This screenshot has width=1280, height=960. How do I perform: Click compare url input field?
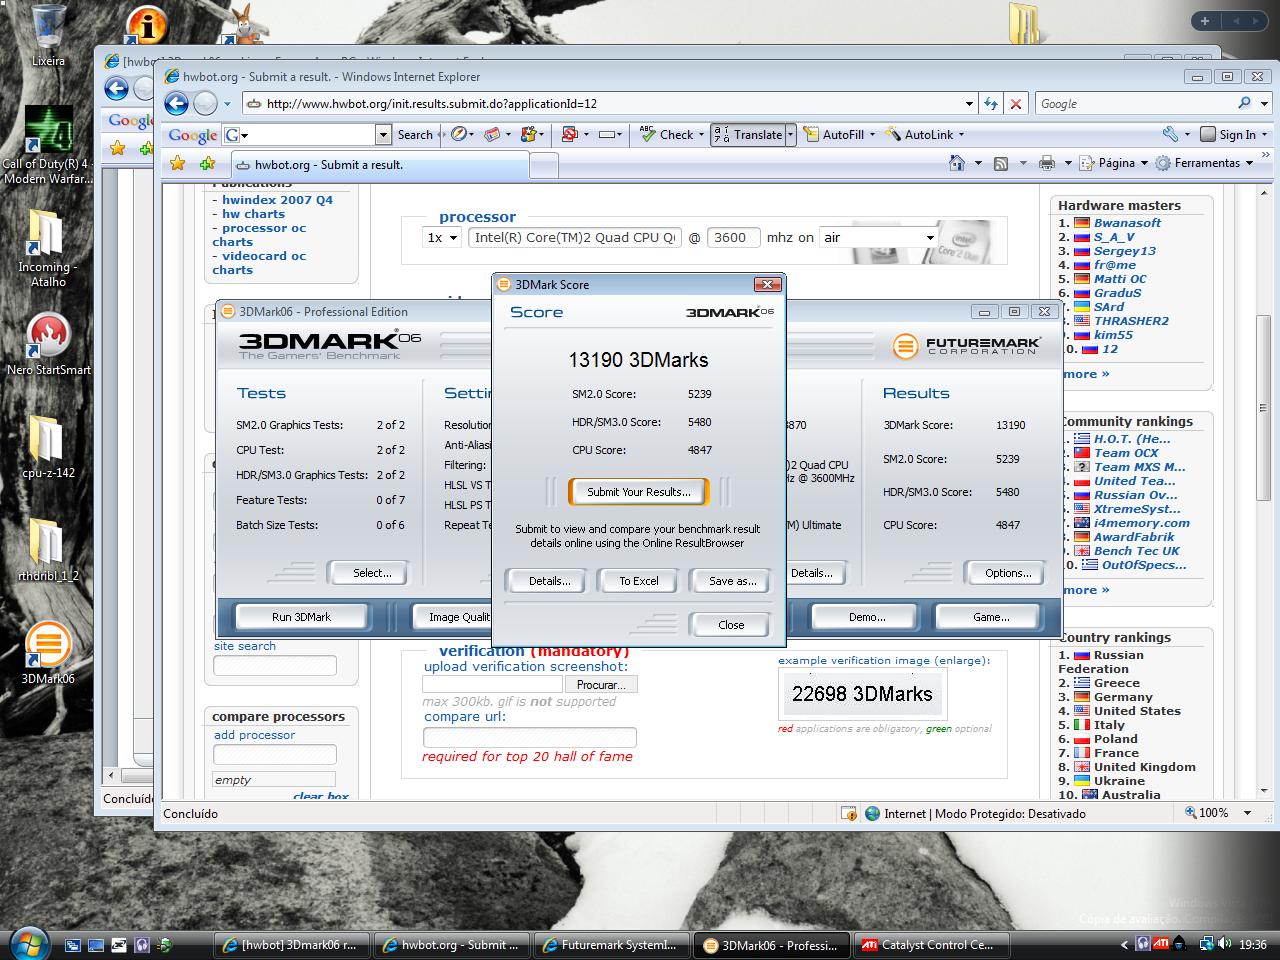pyautogui.click(x=529, y=737)
